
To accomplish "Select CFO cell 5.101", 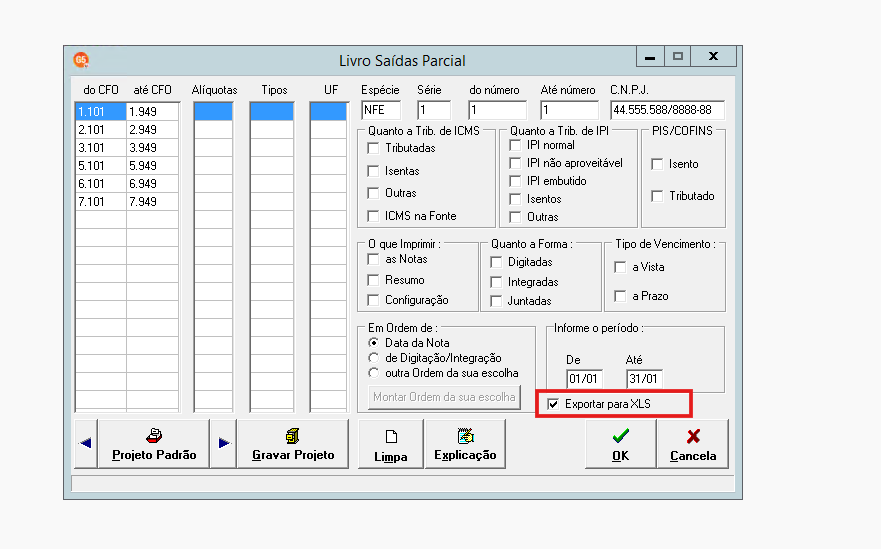I will (x=101, y=165).
